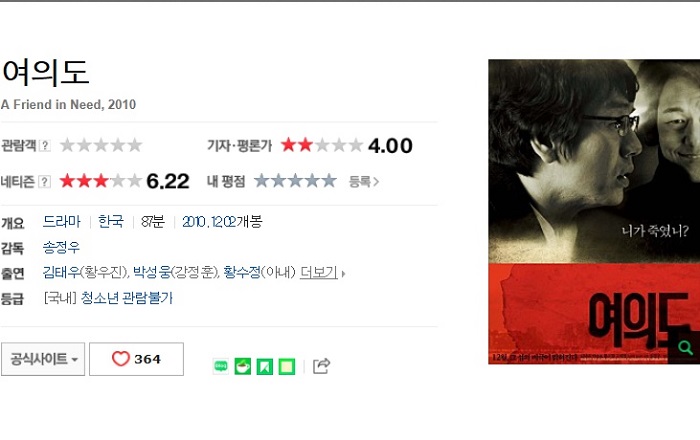700x440 pixels.
Task: Open actor 박성웅 link
Action: 152,272
